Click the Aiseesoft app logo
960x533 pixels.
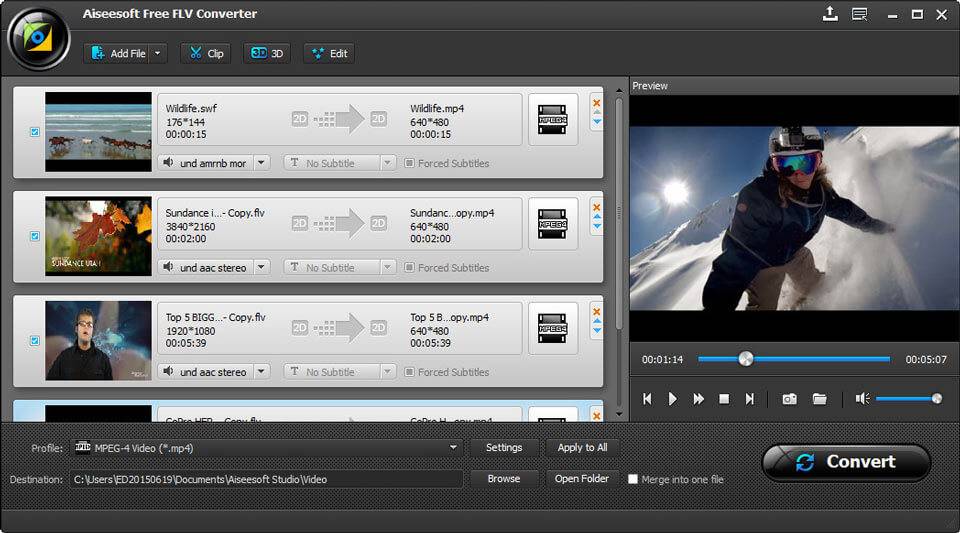click(x=38, y=39)
